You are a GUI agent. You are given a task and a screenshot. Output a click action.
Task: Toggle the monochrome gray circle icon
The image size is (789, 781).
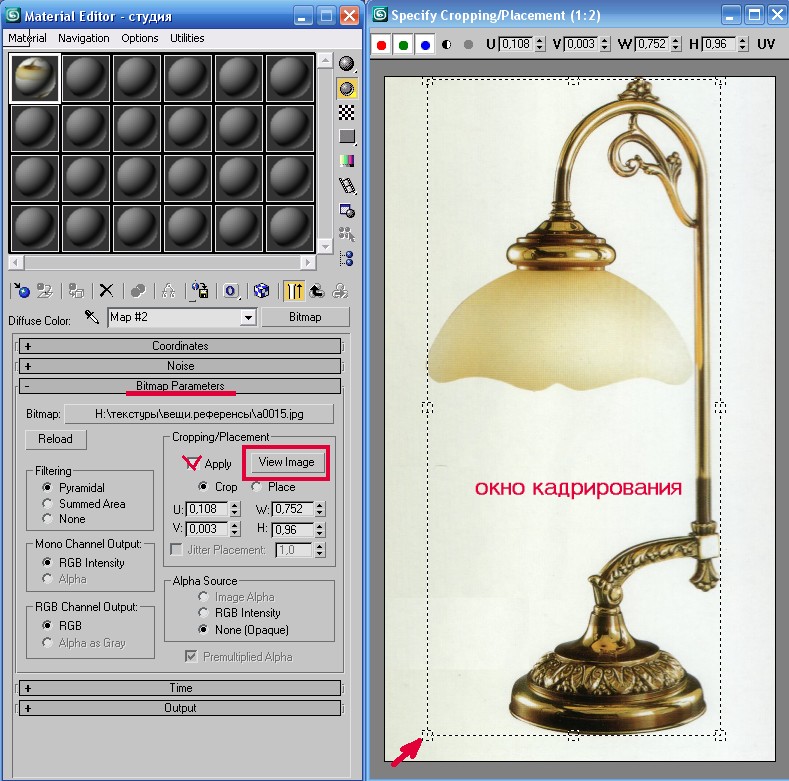(468, 45)
